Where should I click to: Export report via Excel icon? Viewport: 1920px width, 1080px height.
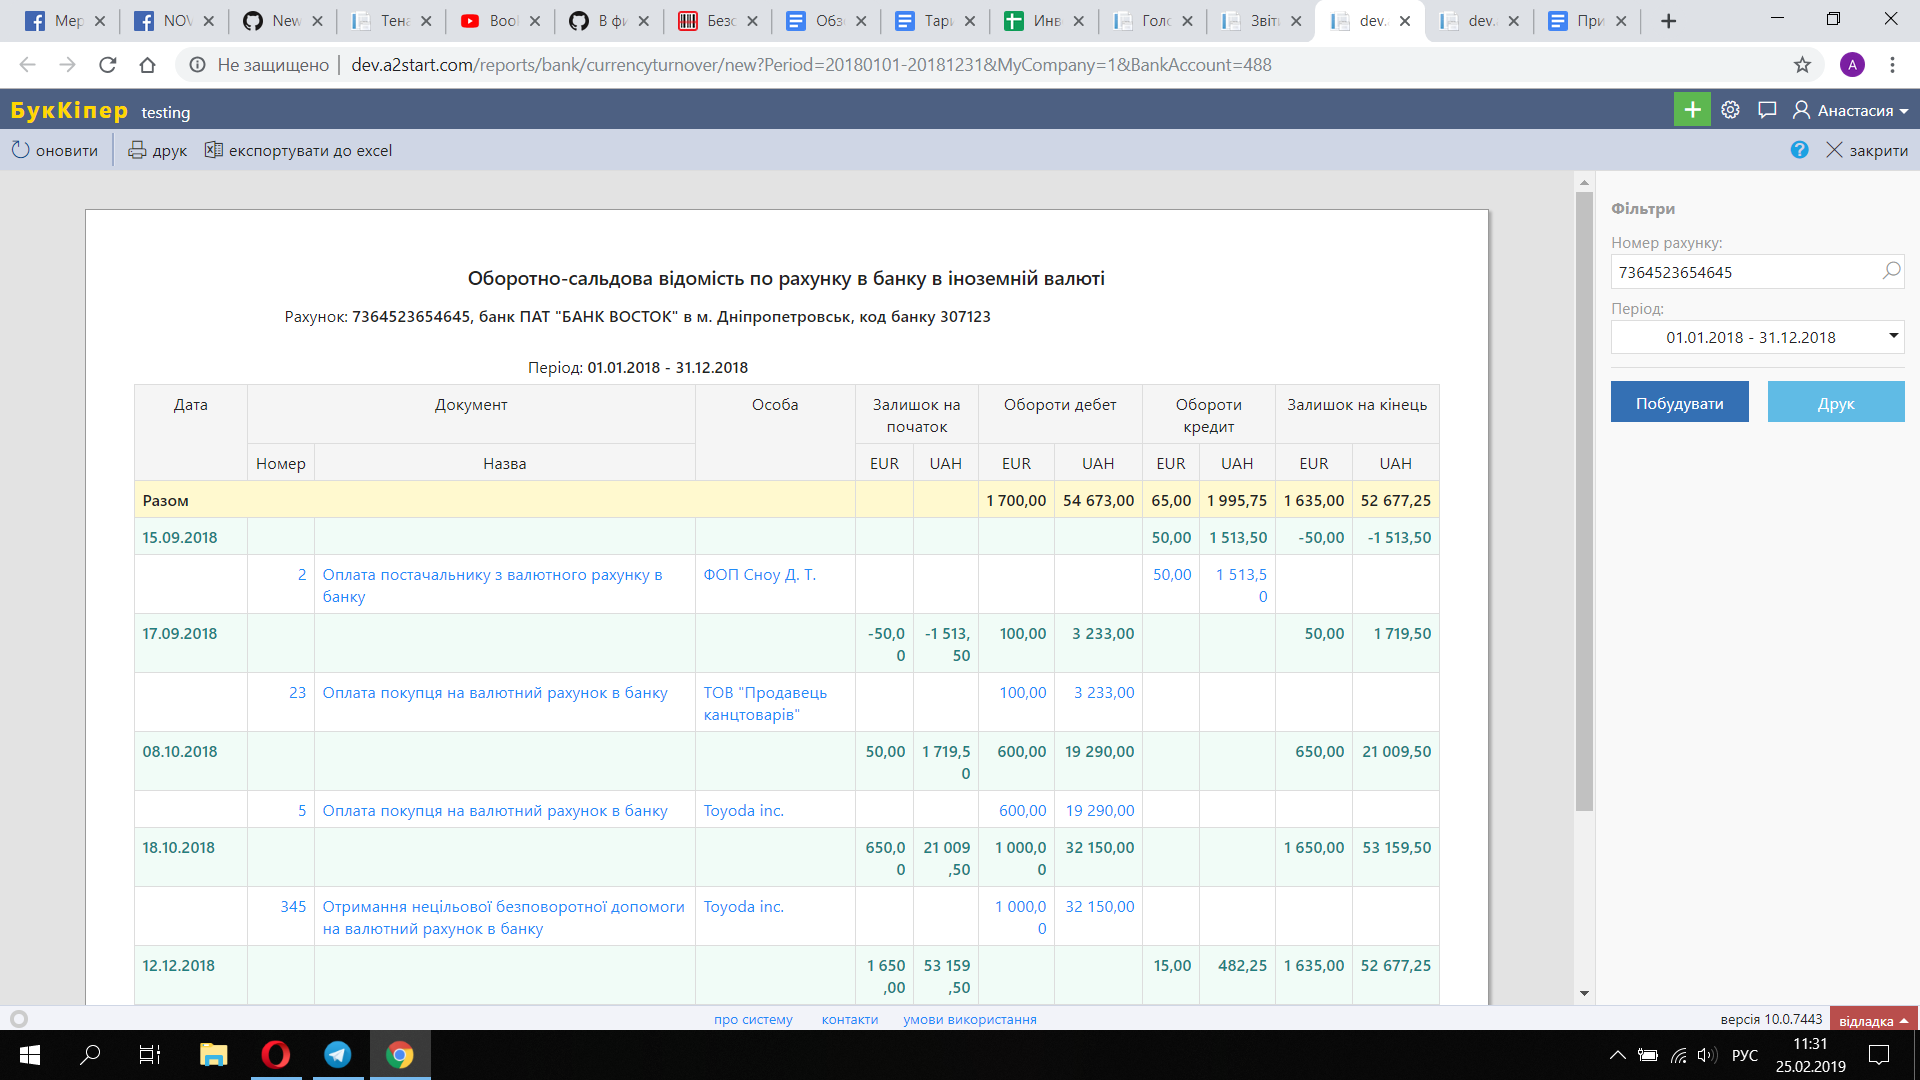pyautogui.click(x=213, y=150)
